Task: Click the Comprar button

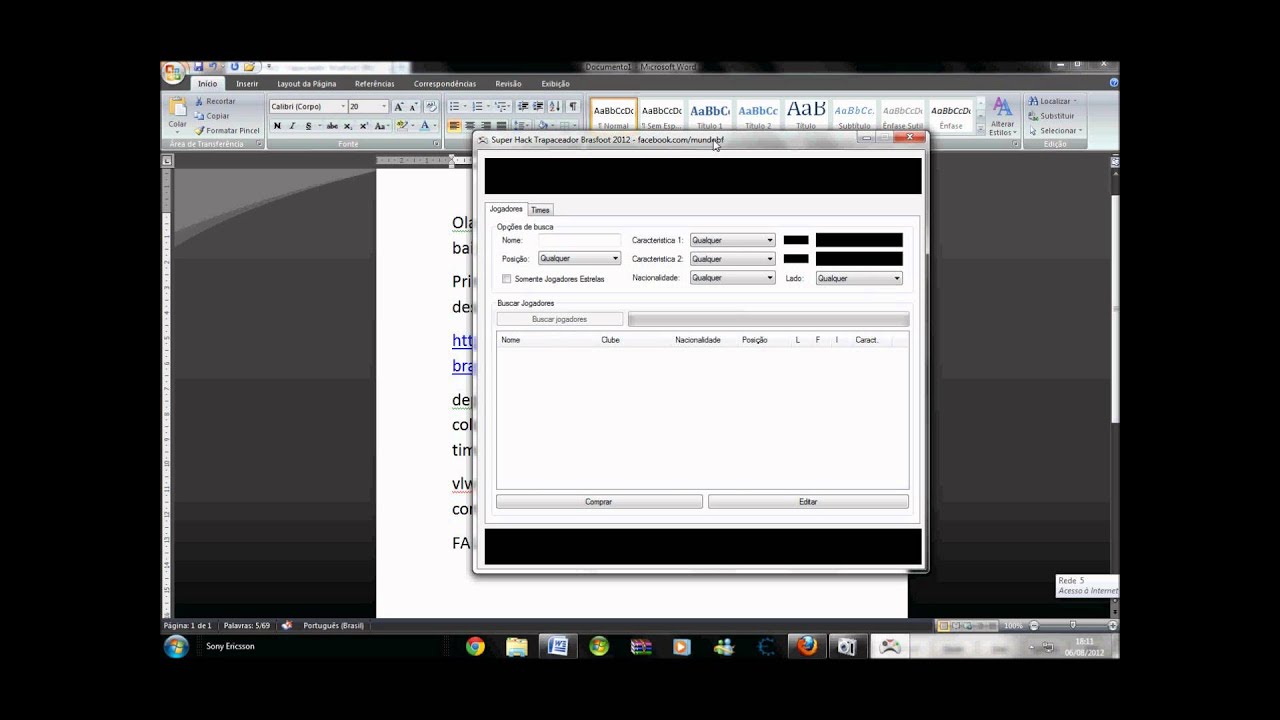Action: pyautogui.click(x=599, y=502)
